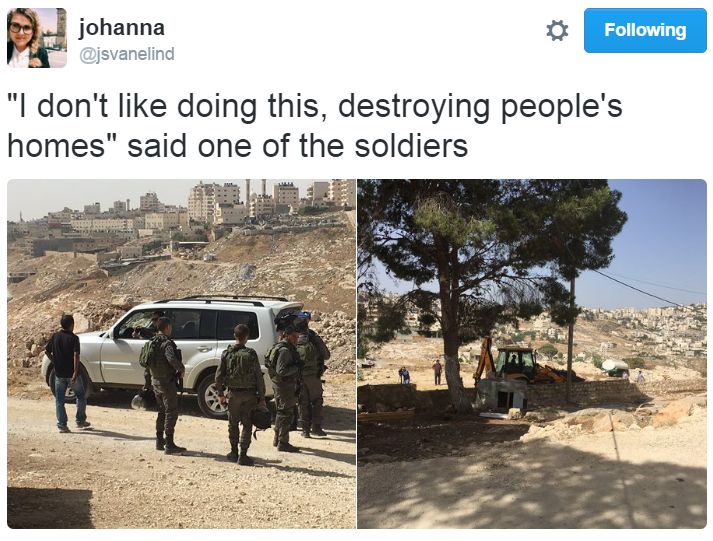Click the soldier holding a helmet

(241, 394)
